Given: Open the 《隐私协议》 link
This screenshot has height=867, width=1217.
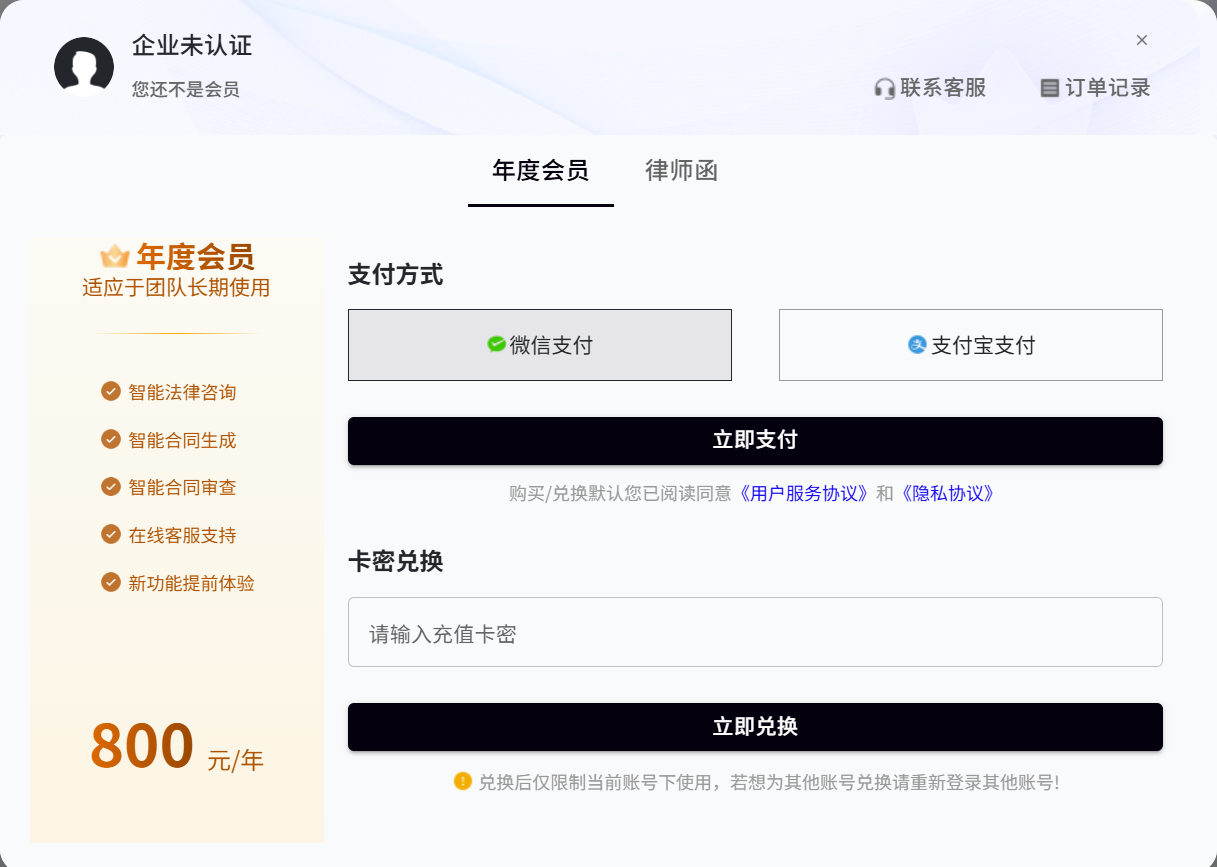Looking at the screenshot, I should (948, 493).
